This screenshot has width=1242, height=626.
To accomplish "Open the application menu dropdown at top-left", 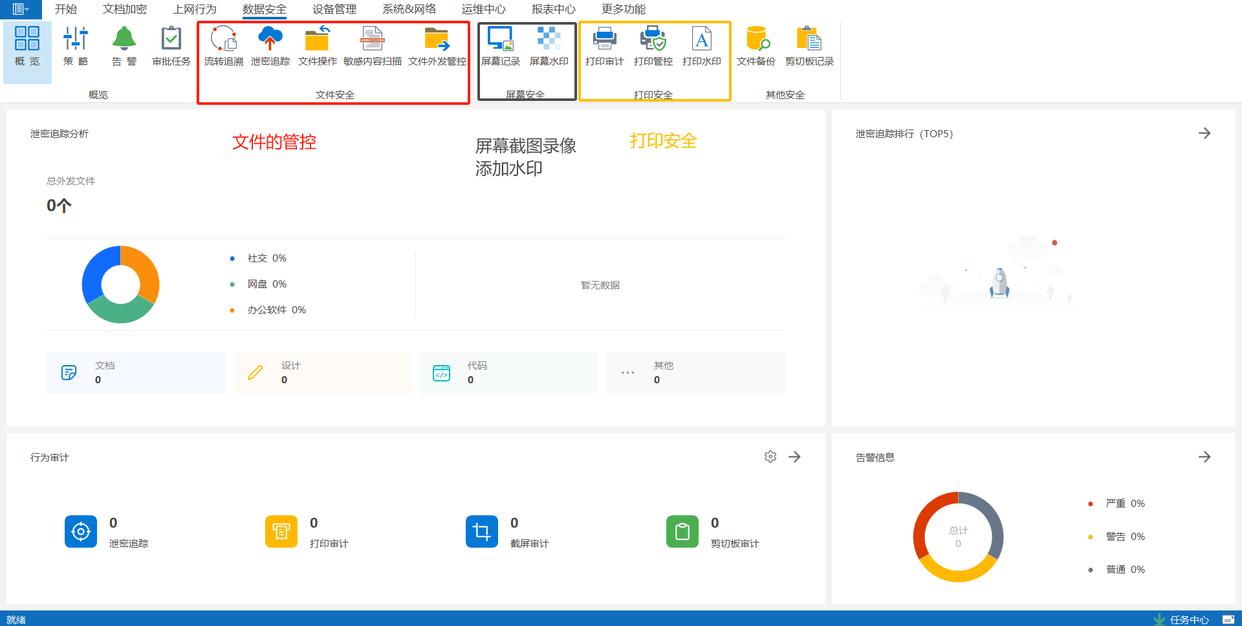I will pos(20,9).
